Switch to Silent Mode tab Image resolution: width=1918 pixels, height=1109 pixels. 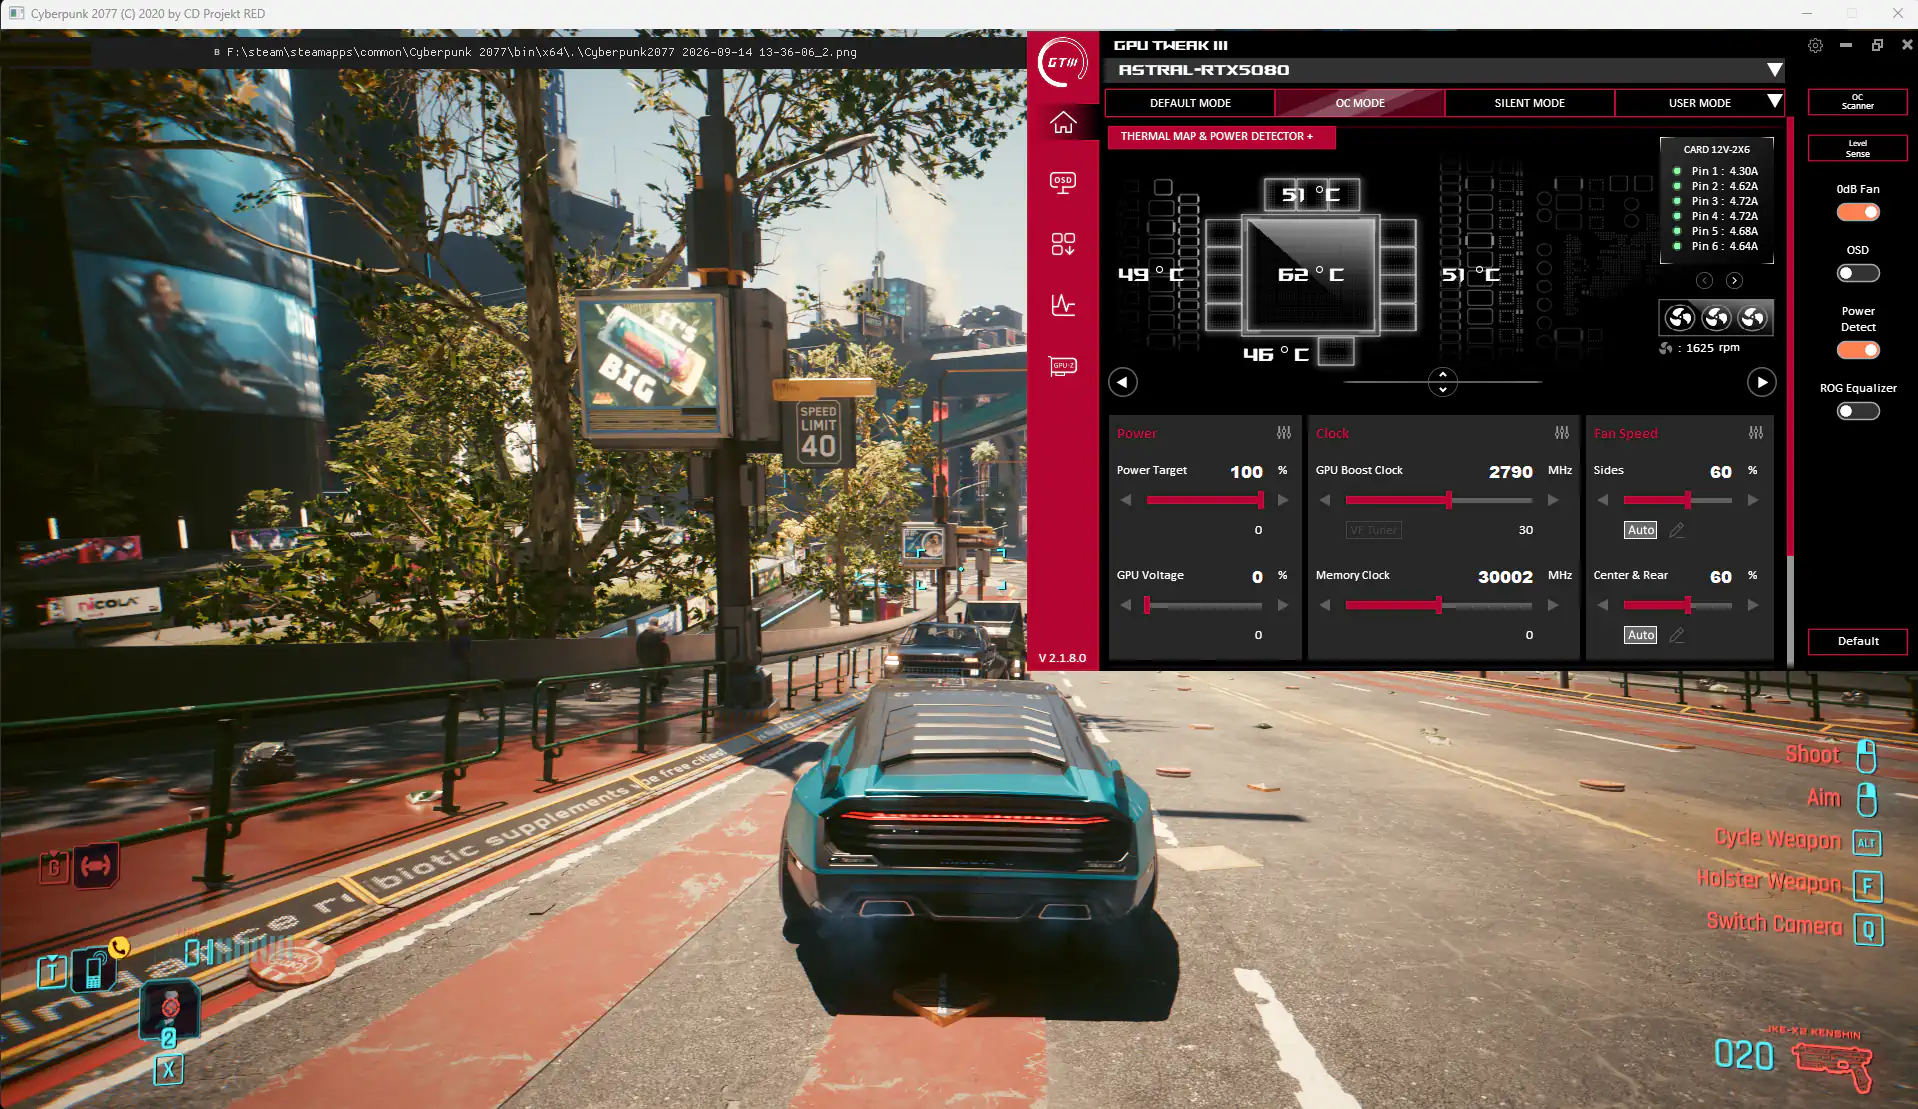[x=1529, y=103]
